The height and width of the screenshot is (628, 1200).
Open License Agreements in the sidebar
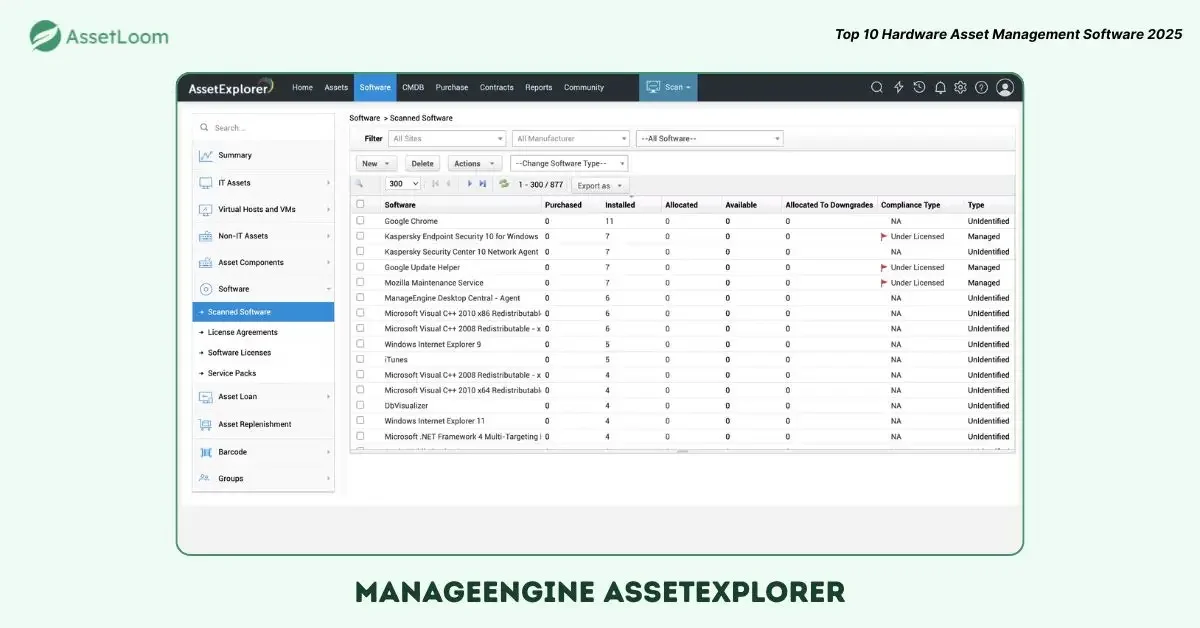pos(243,332)
